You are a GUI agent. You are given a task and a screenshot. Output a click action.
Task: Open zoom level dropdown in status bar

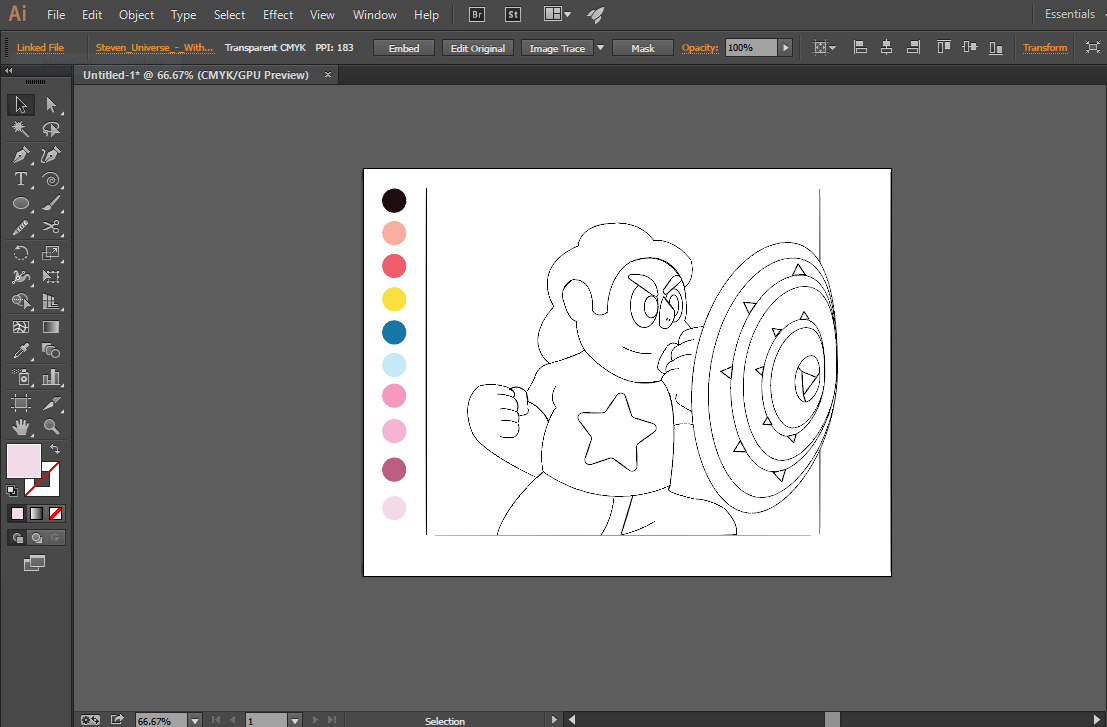point(195,721)
